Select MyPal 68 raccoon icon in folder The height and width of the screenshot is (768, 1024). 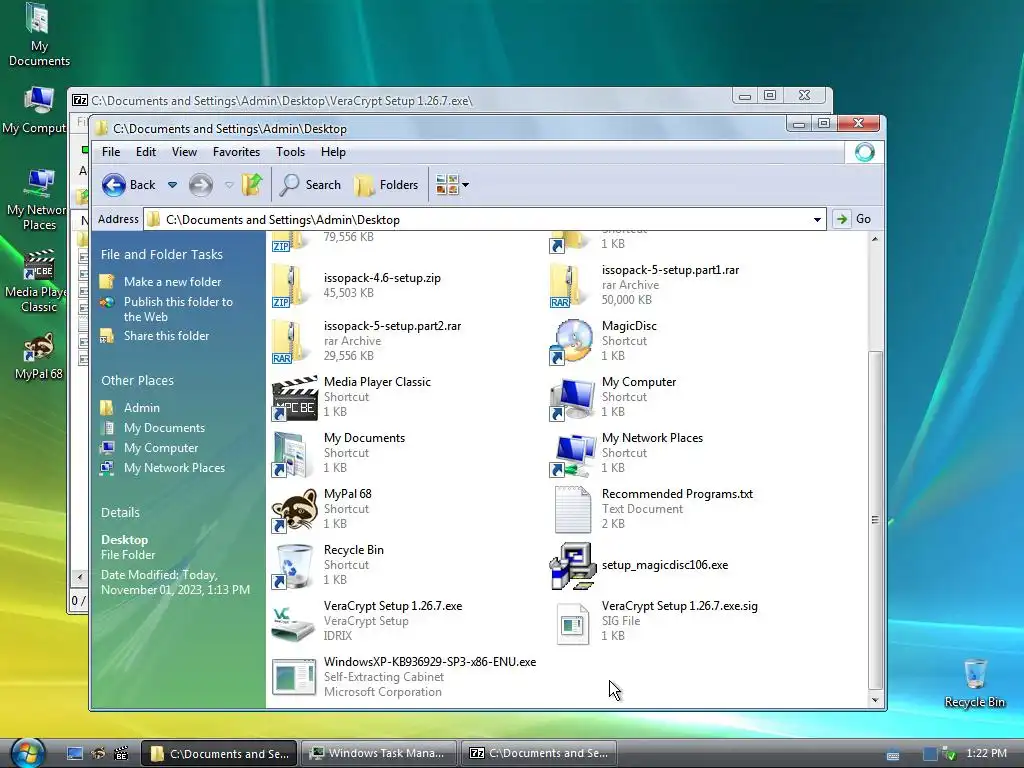pyautogui.click(x=294, y=510)
